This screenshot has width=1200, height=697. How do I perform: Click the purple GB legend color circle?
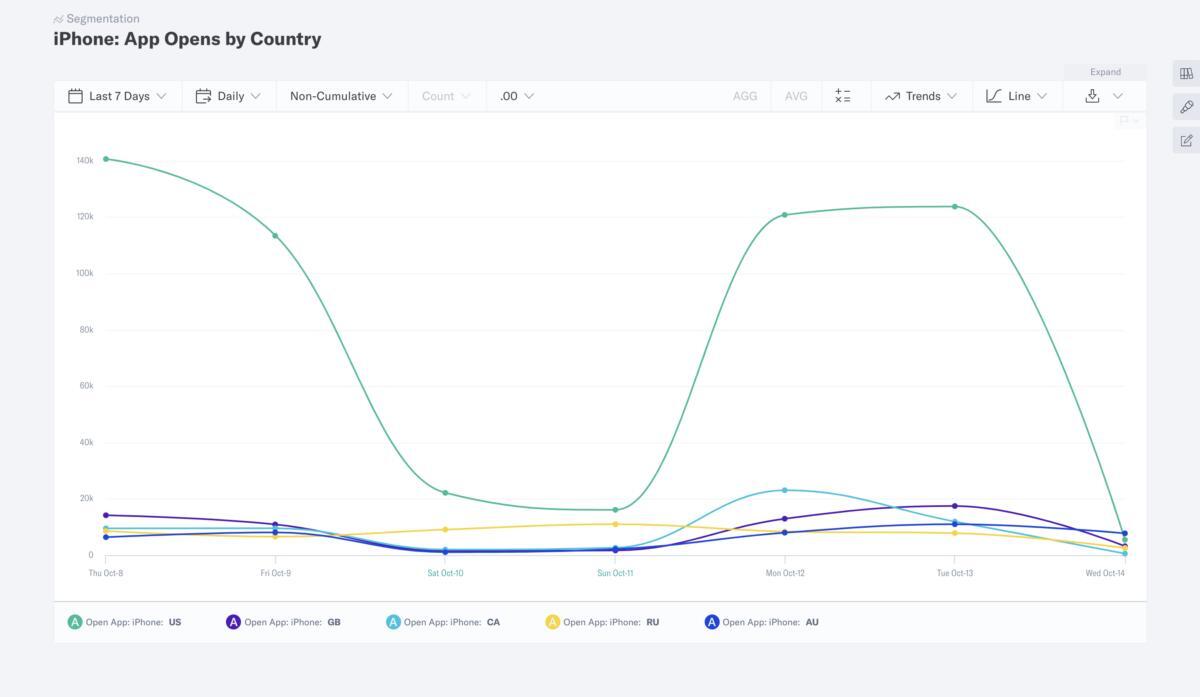[233, 622]
